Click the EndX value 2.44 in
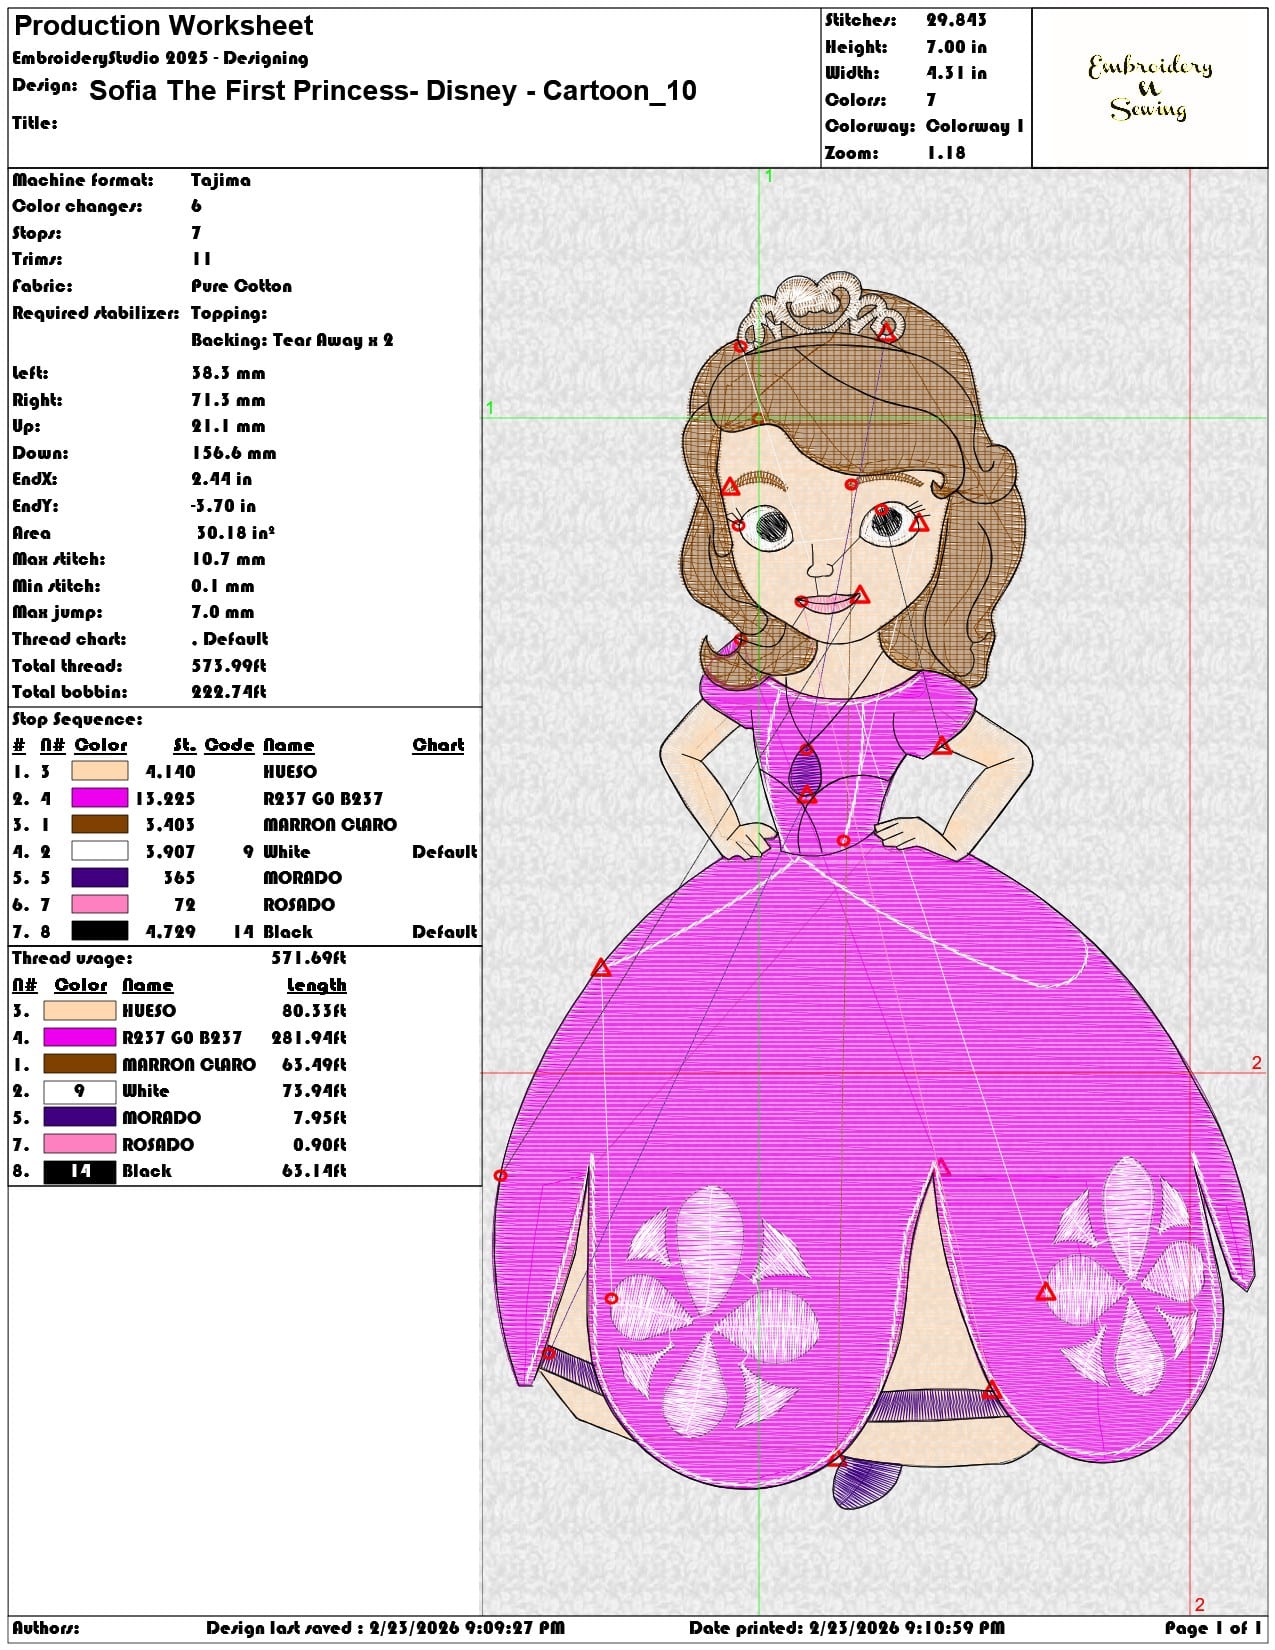This screenshot has height=1650, width=1275. 222,479
